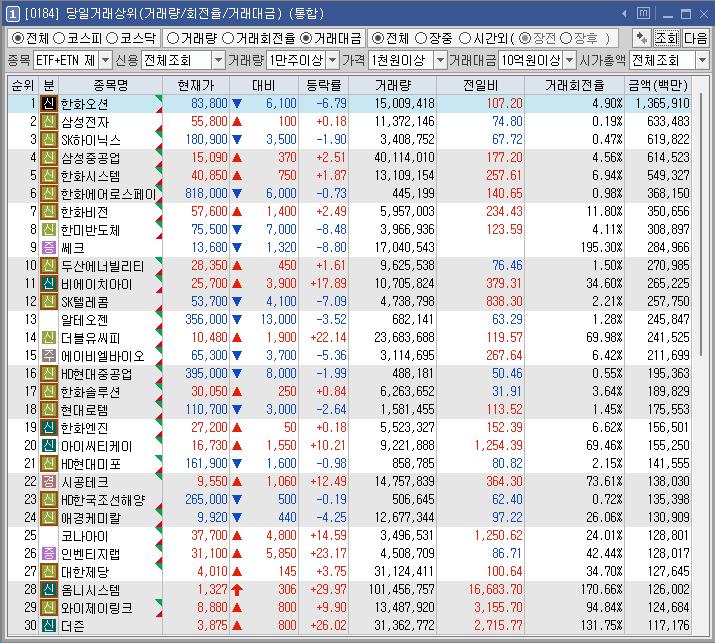Click the window number 1 icon in title bar
Viewport: 715px width, 643px height.
click(12, 14)
